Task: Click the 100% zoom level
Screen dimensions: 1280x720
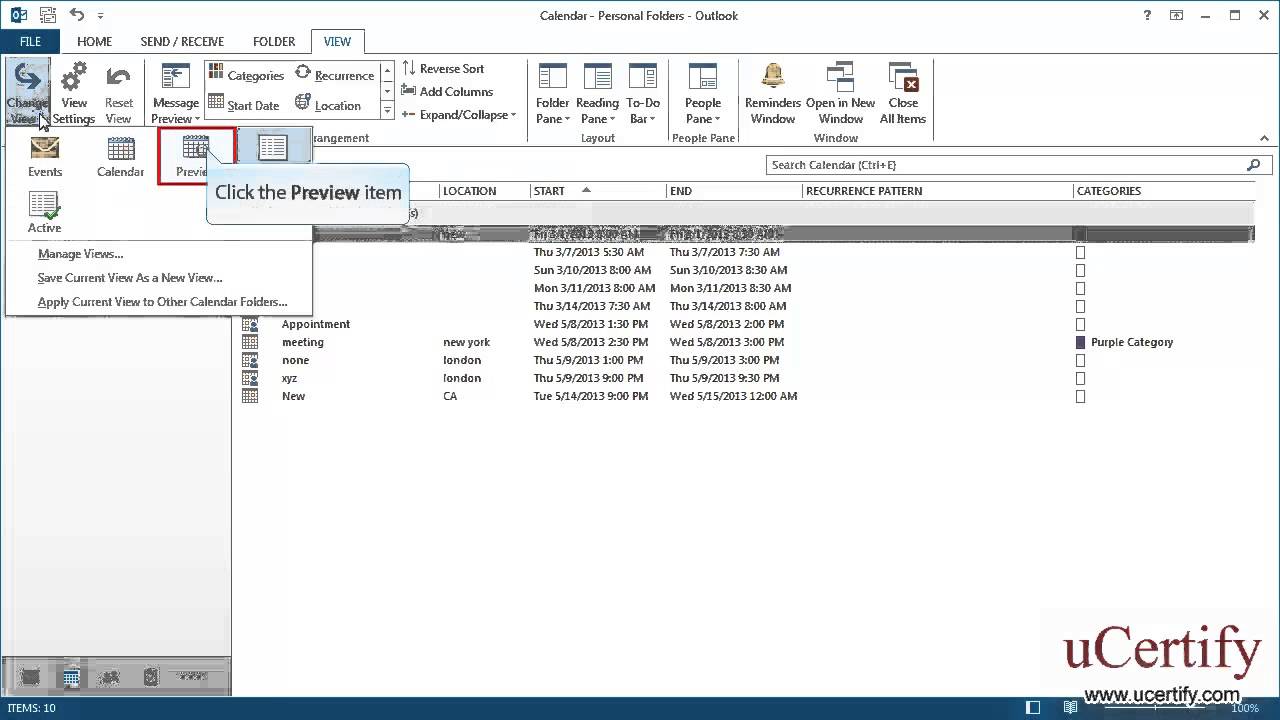Action: 1245,708
